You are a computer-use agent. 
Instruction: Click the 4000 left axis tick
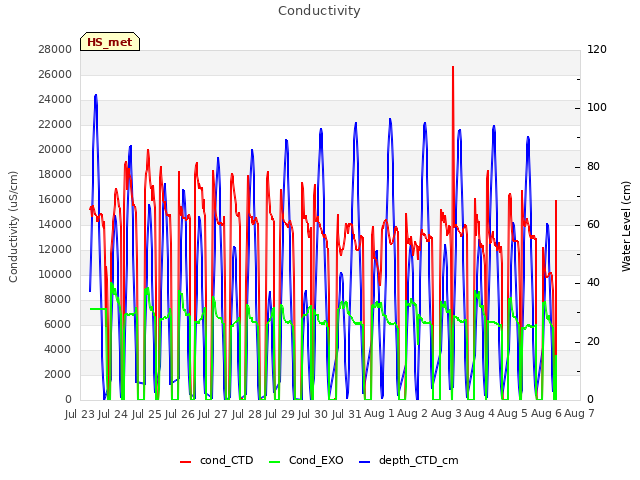[x=58, y=349]
